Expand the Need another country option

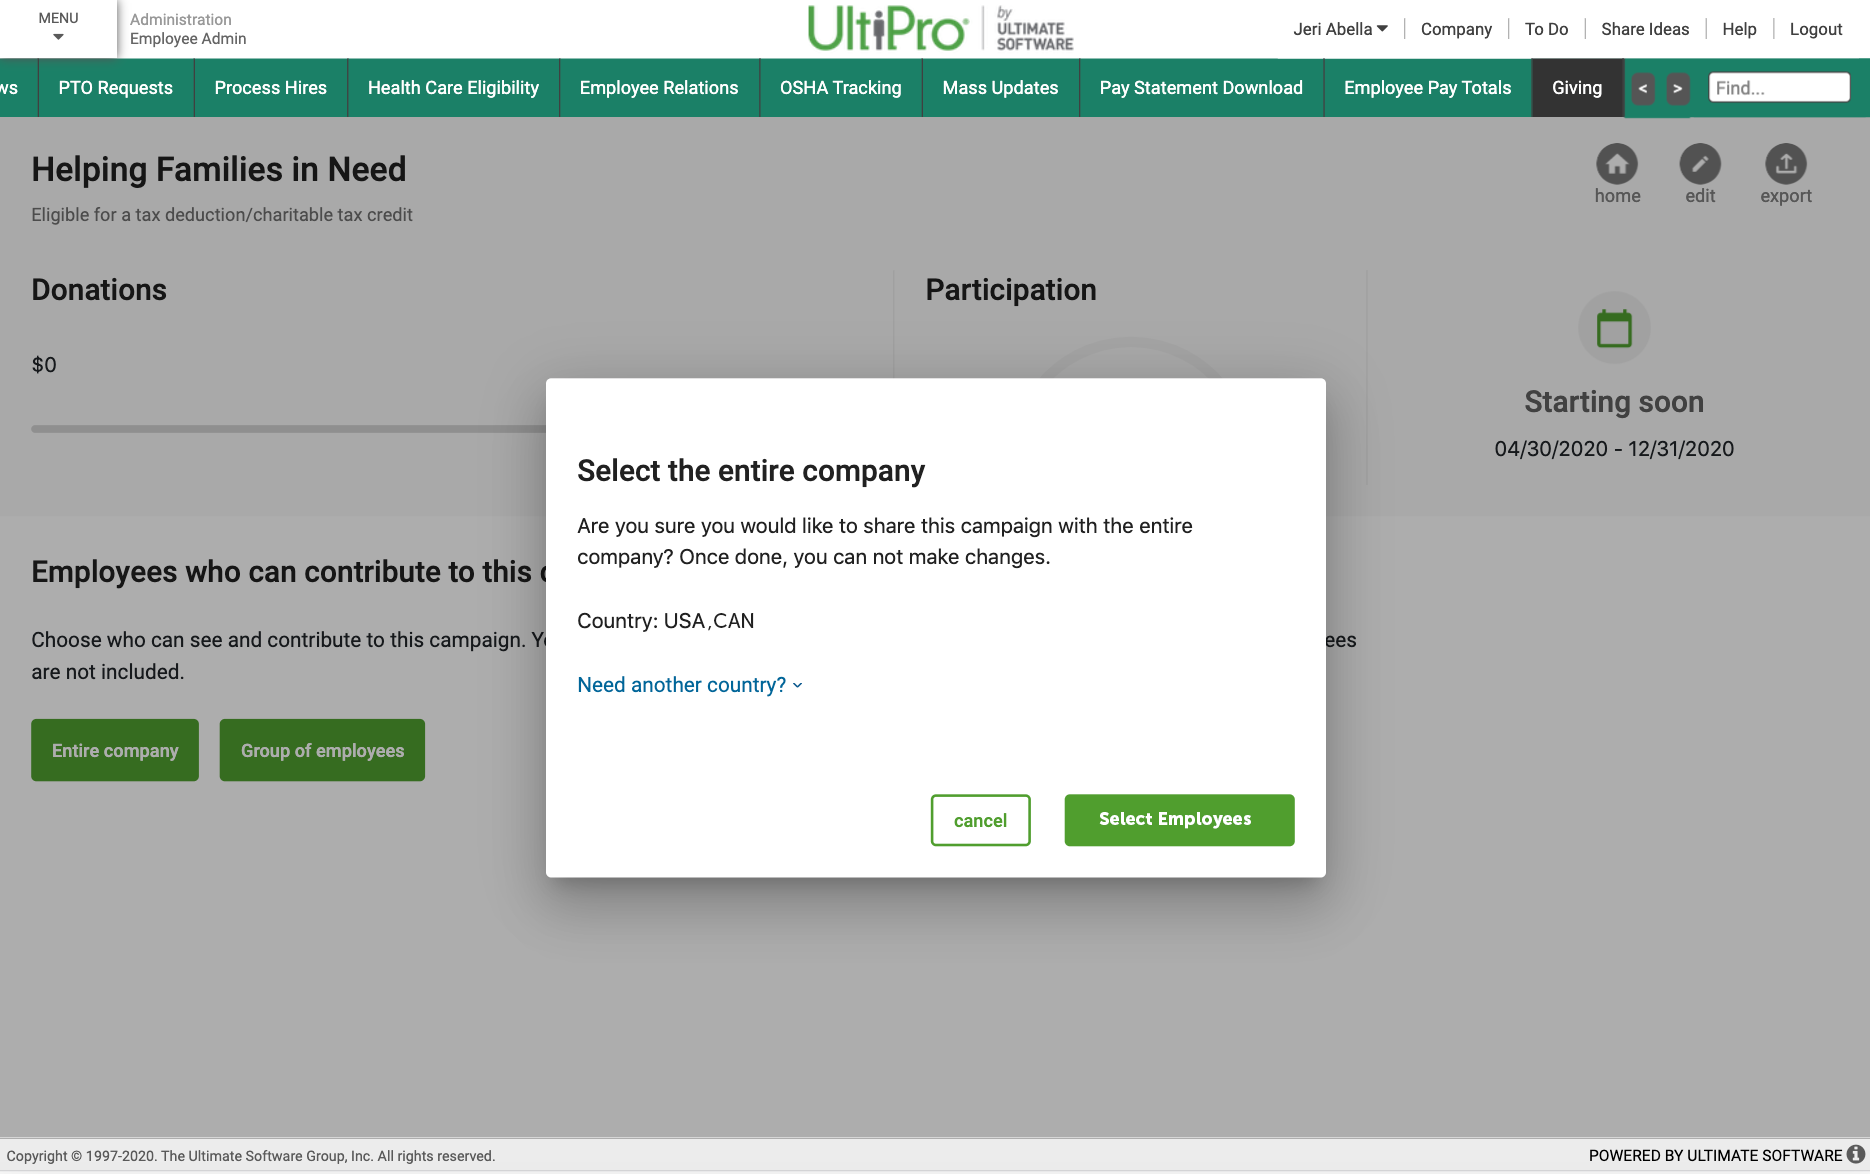(x=689, y=684)
